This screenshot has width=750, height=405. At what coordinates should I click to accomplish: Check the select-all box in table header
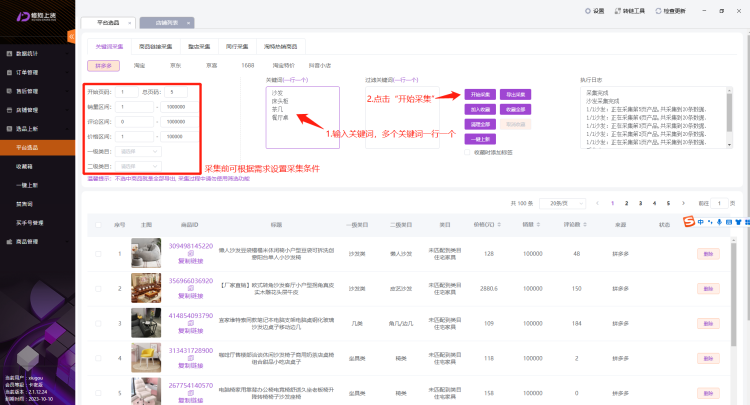click(x=98, y=225)
